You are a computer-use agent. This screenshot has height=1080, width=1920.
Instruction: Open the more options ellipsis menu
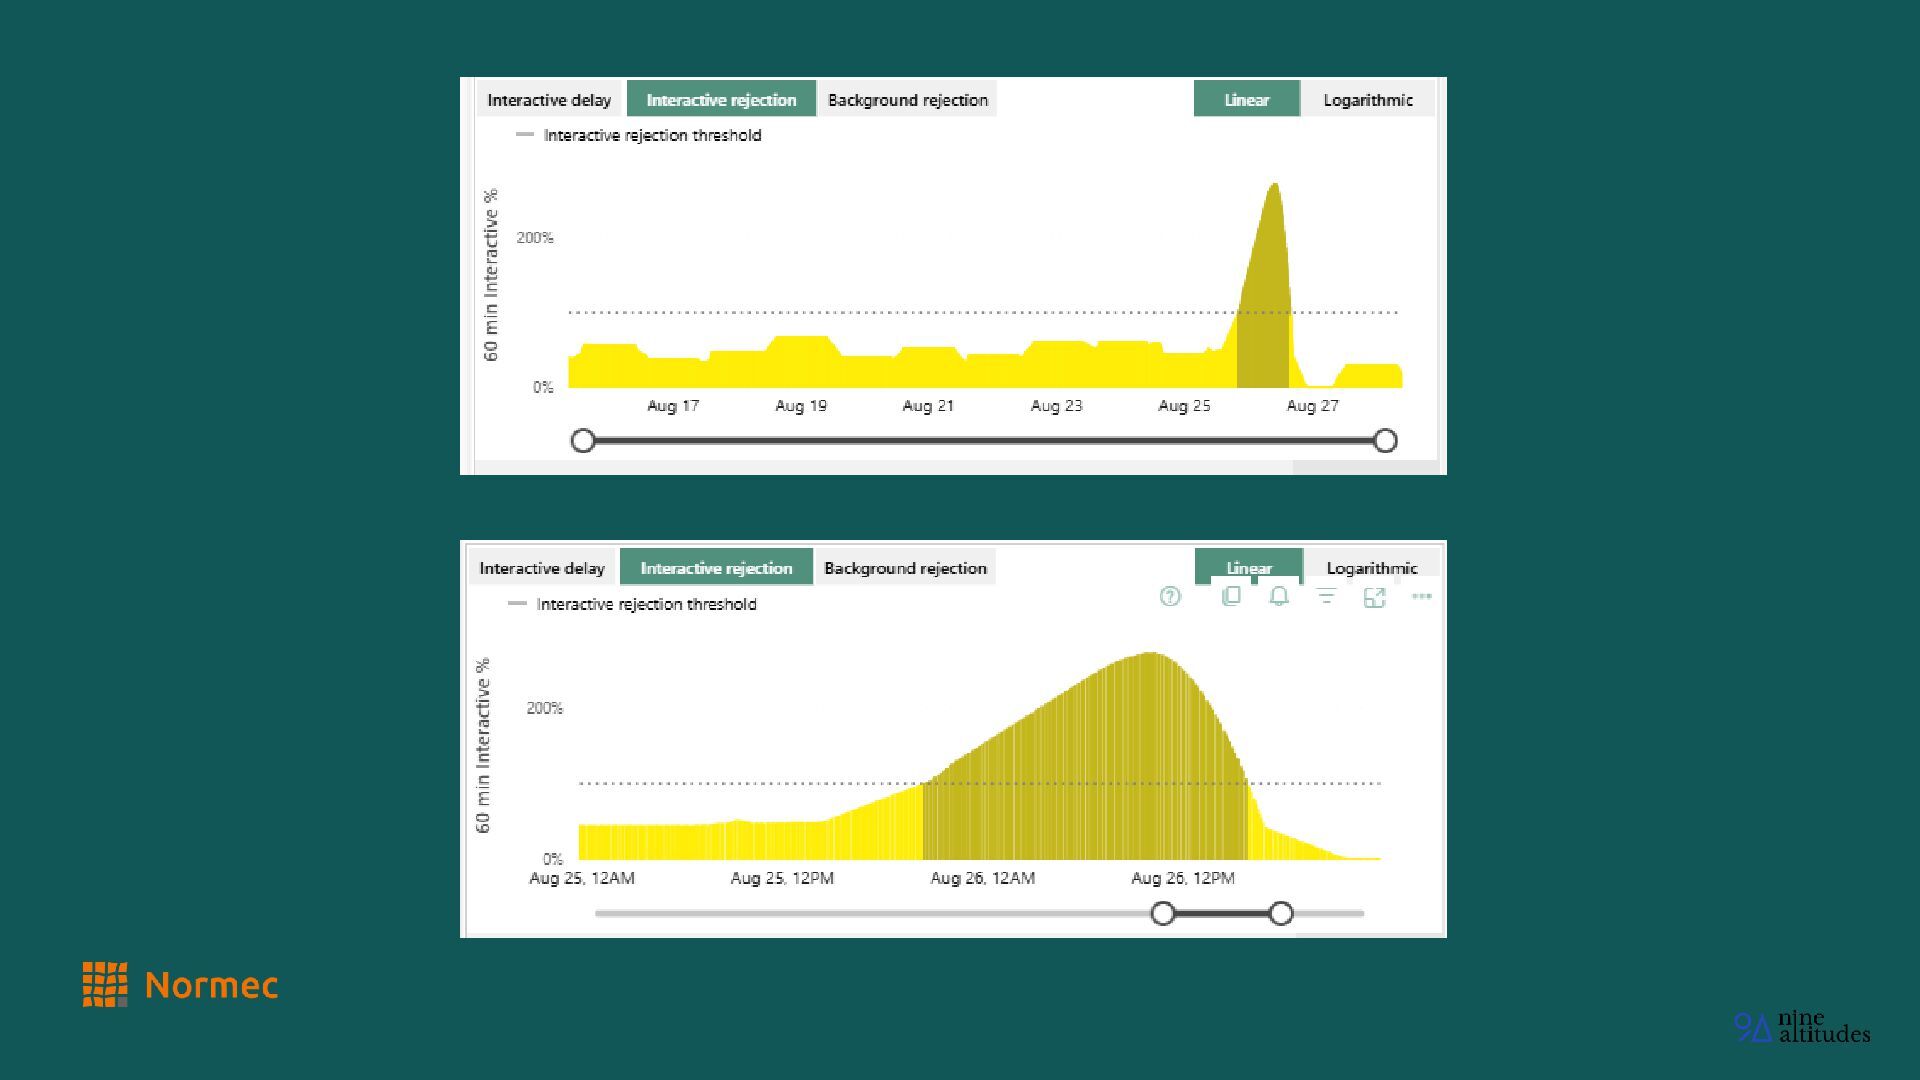click(1421, 597)
